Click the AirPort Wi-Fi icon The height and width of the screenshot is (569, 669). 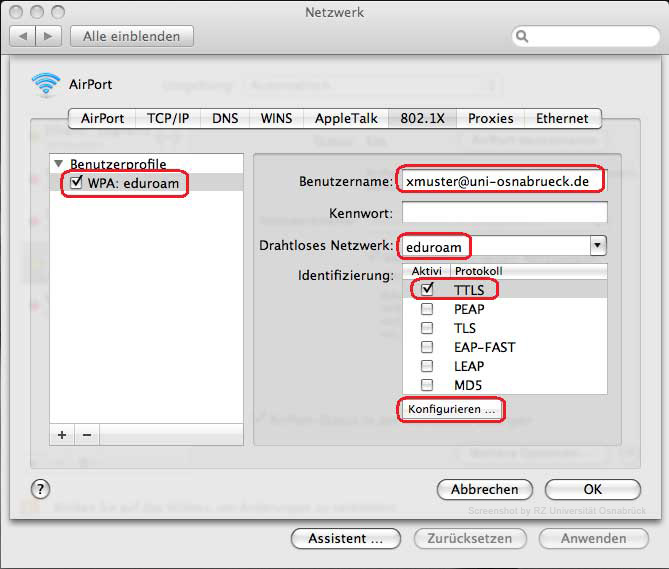[46, 84]
